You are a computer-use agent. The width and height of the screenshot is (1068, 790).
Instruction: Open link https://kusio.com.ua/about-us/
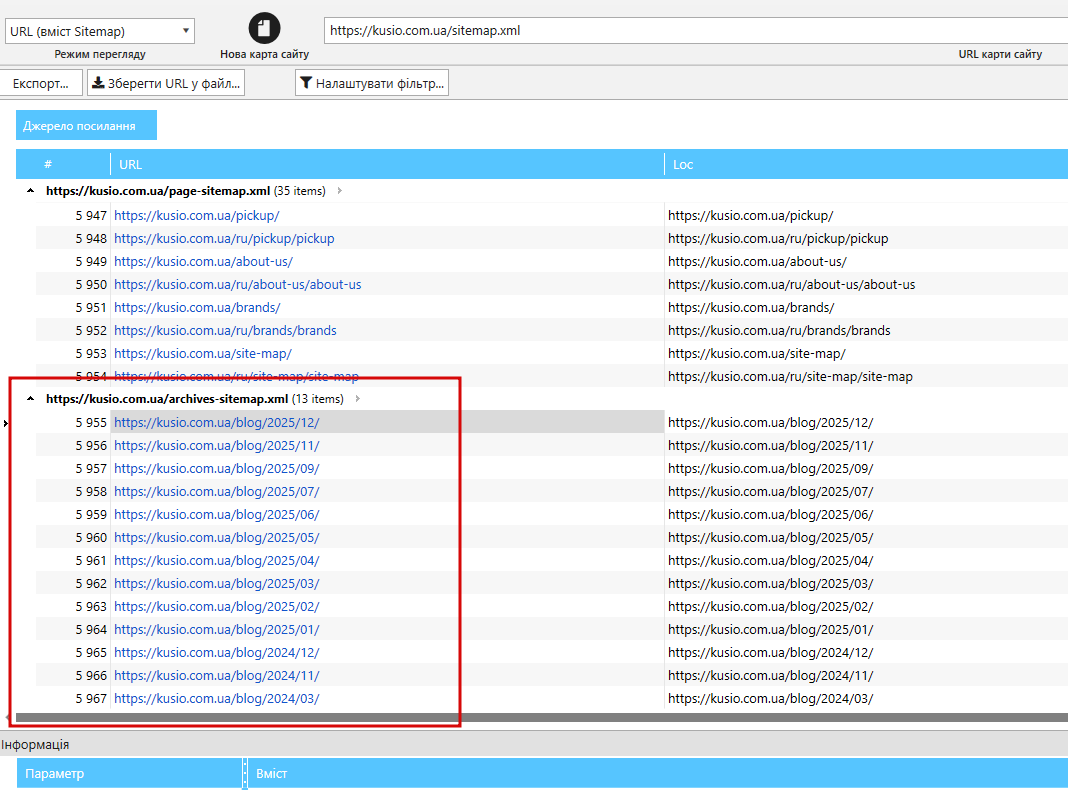204,262
